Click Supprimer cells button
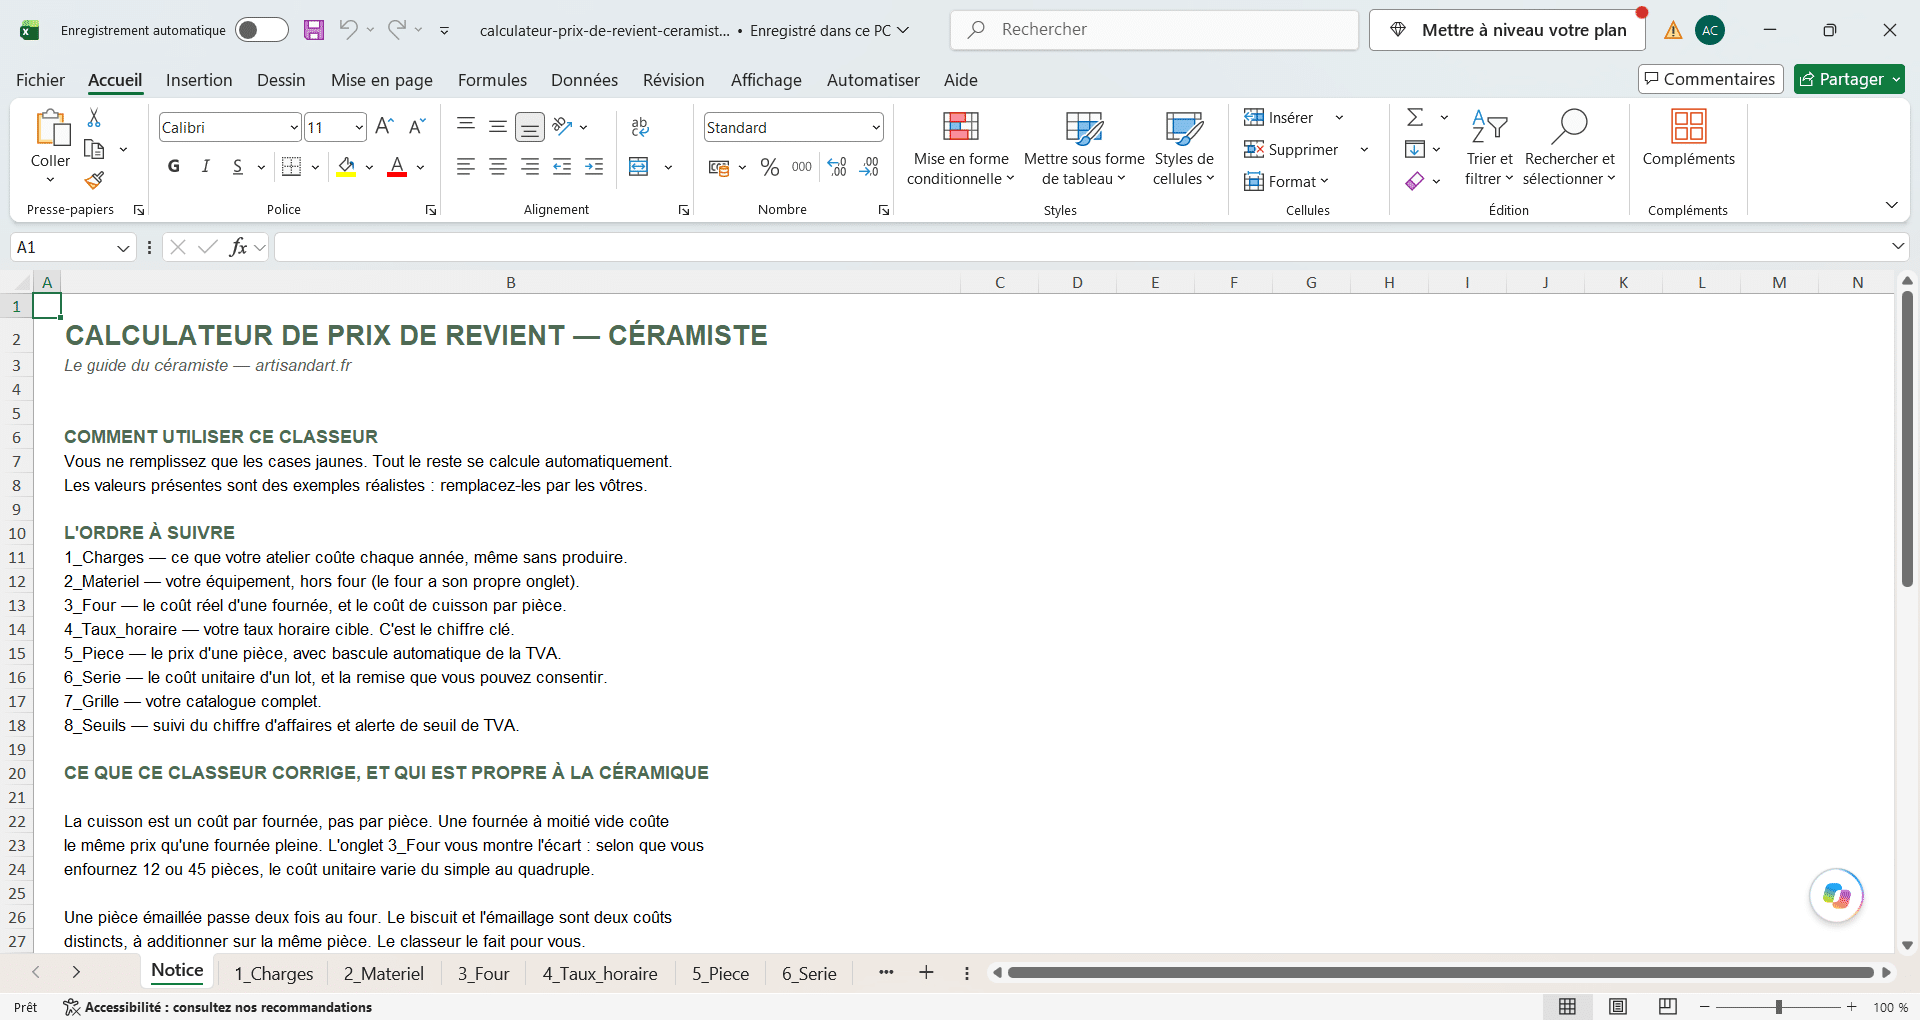Viewport: 1920px width, 1020px height. 1291,150
